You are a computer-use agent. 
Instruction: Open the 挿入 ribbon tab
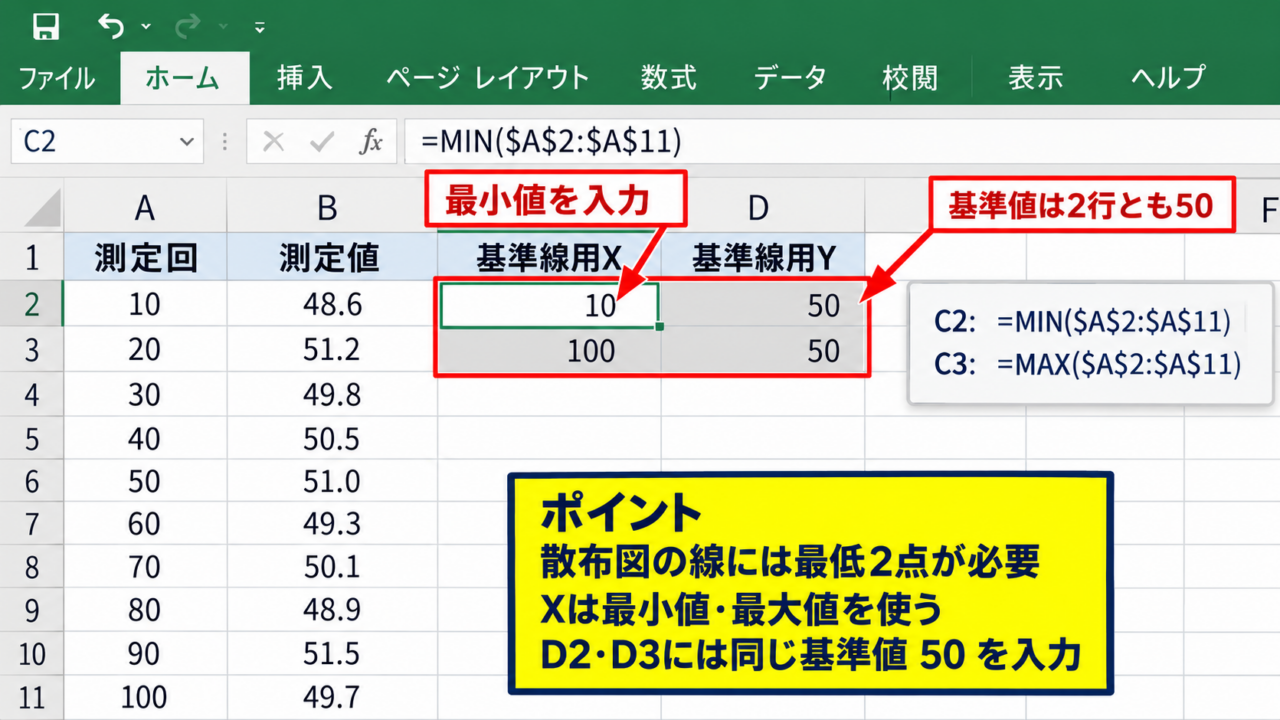(305, 78)
